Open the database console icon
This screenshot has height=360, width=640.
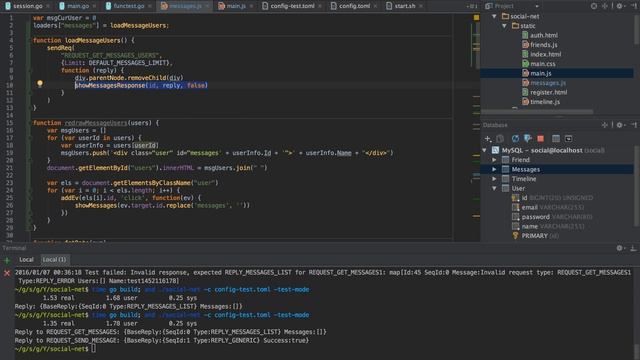click(x=568, y=139)
